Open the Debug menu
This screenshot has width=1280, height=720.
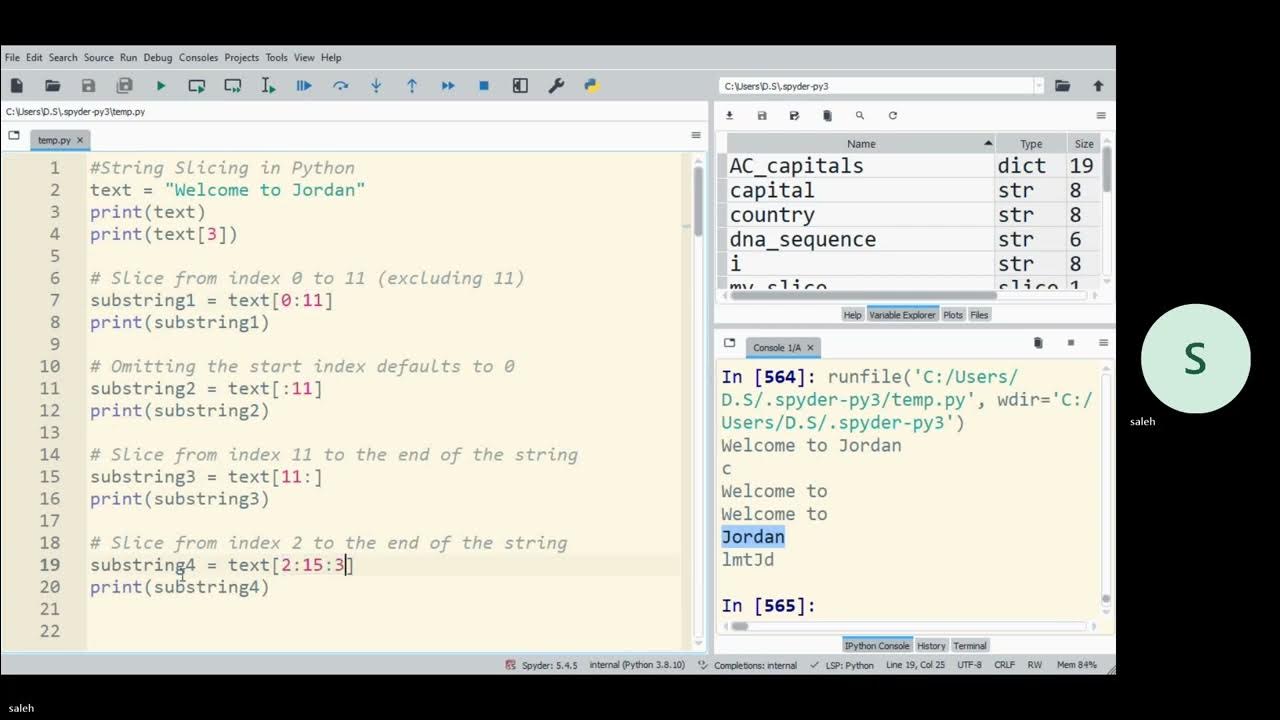(x=158, y=58)
